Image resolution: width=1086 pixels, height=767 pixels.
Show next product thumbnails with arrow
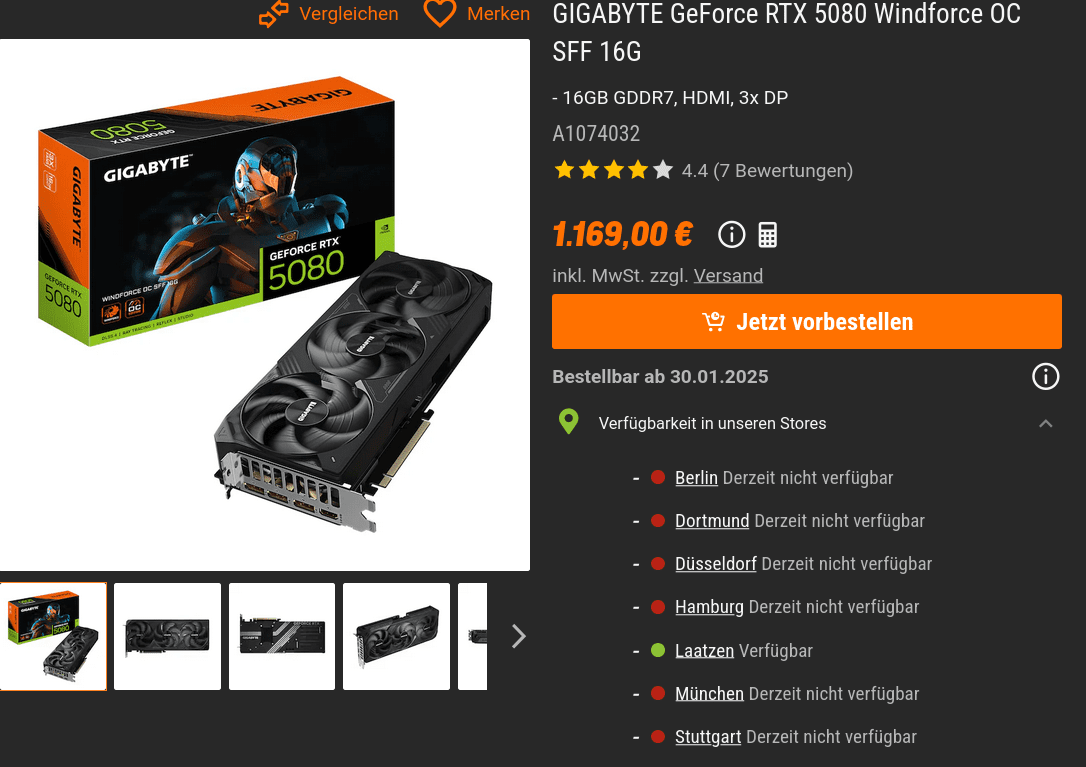519,636
